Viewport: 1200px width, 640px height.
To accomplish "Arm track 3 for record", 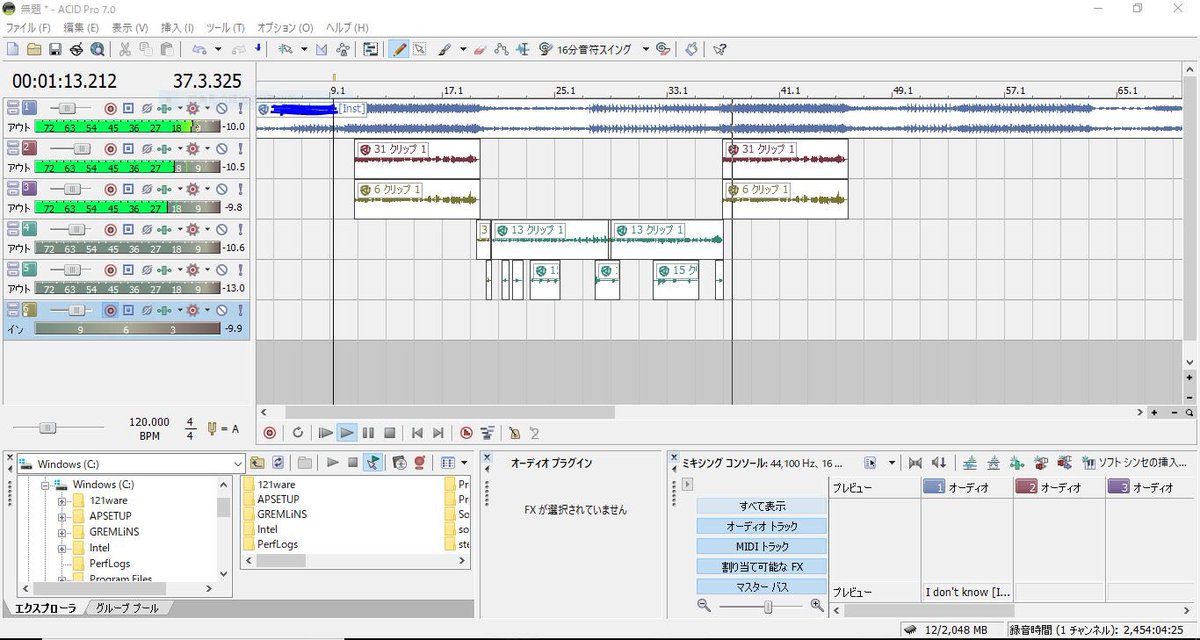I will pyautogui.click(x=111, y=189).
